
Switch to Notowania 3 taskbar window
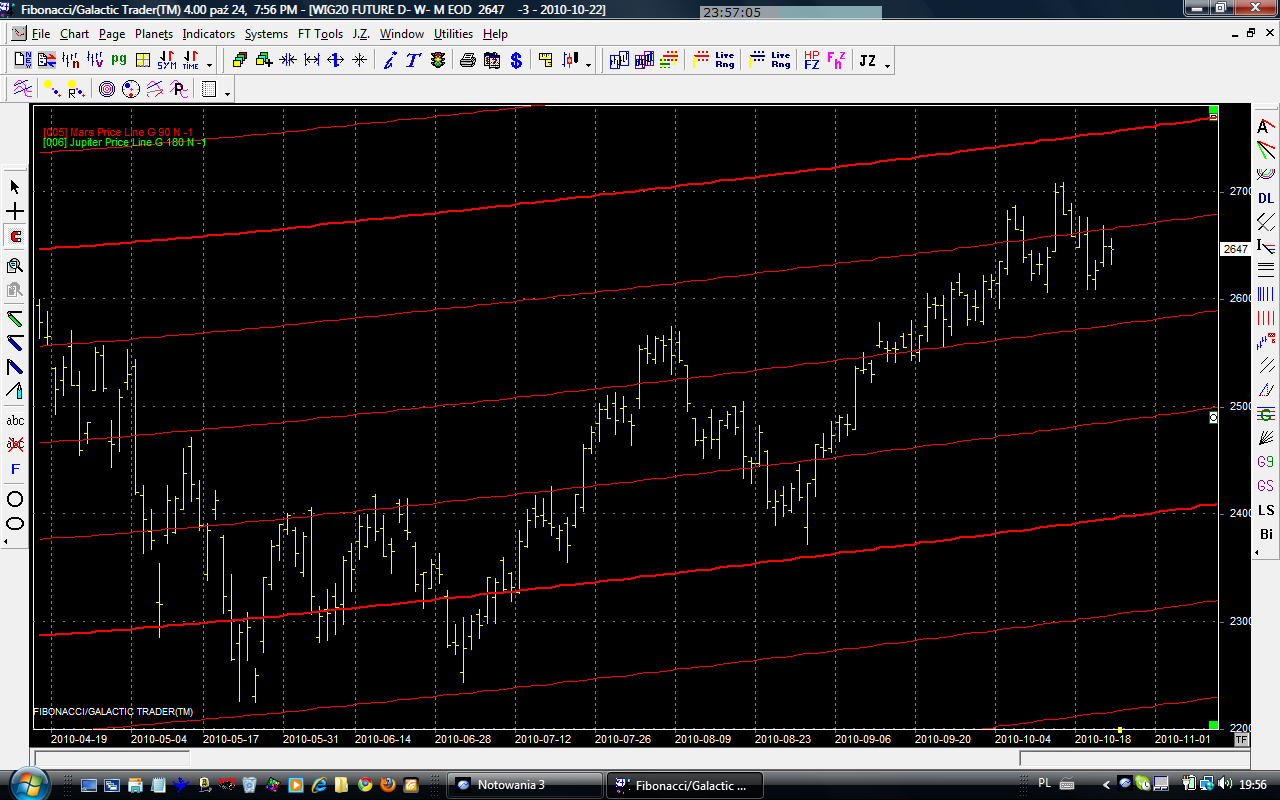pyautogui.click(x=524, y=785)
